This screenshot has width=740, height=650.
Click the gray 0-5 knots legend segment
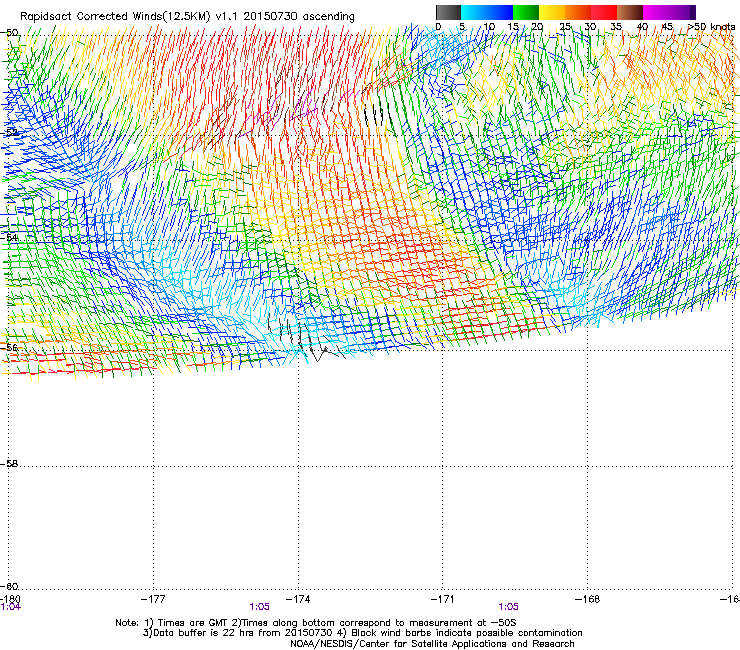[x=448, y=12]
